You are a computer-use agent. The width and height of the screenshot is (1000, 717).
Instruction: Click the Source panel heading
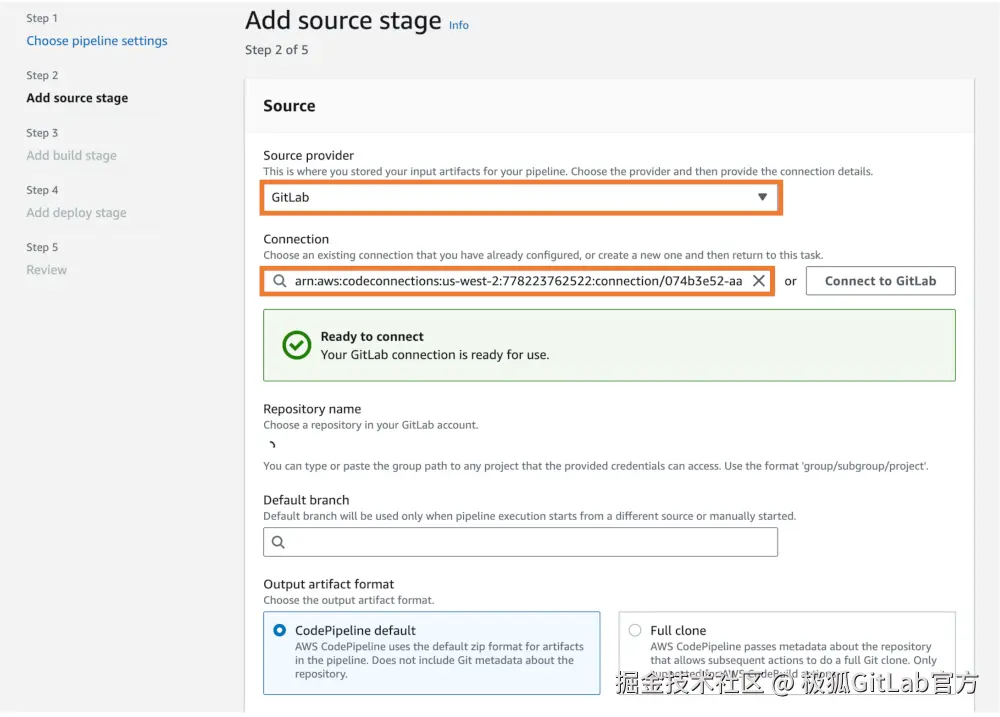point(289,106)
